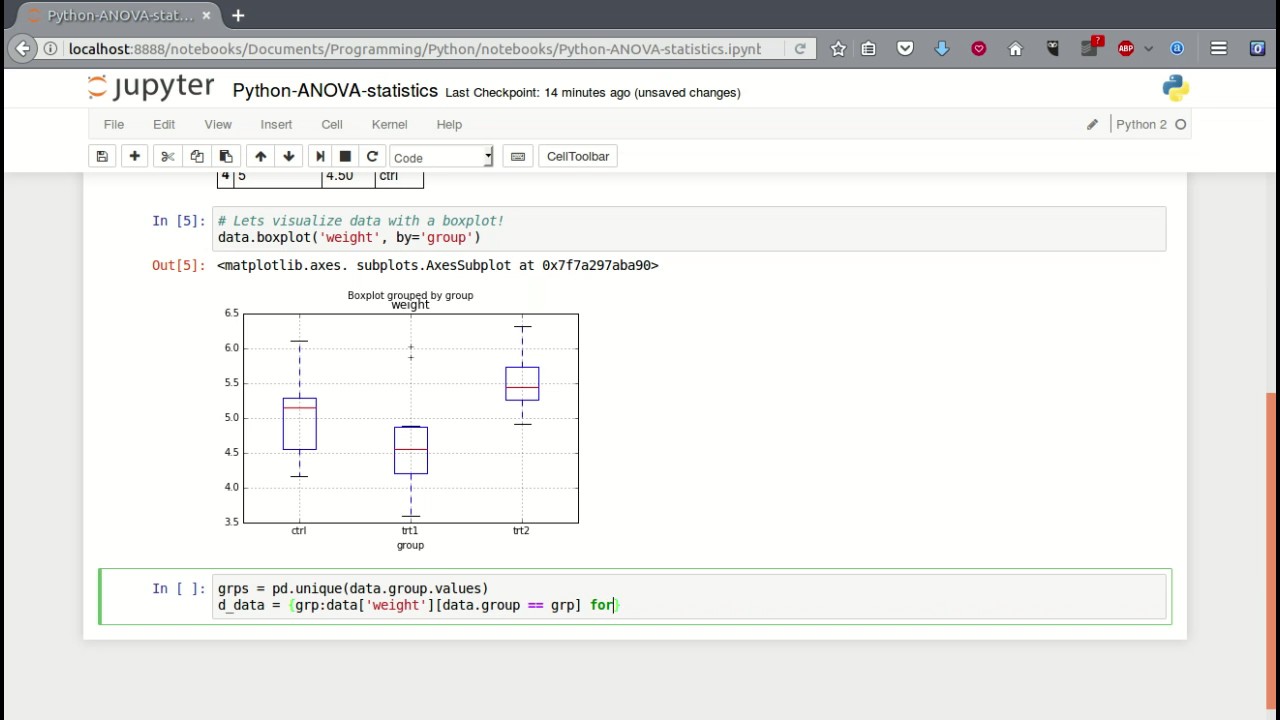Copy selected cell with the copy icon

click(x=197, y=156)
